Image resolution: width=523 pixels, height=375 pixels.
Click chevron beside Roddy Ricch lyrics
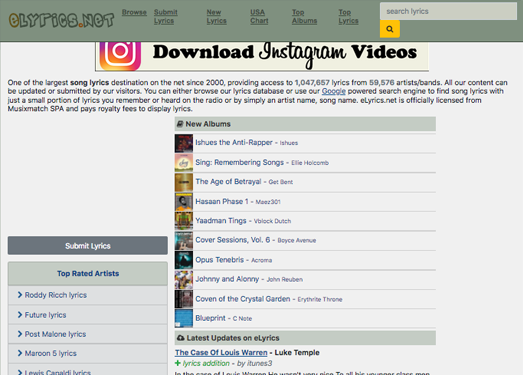(x=20, y=295)
